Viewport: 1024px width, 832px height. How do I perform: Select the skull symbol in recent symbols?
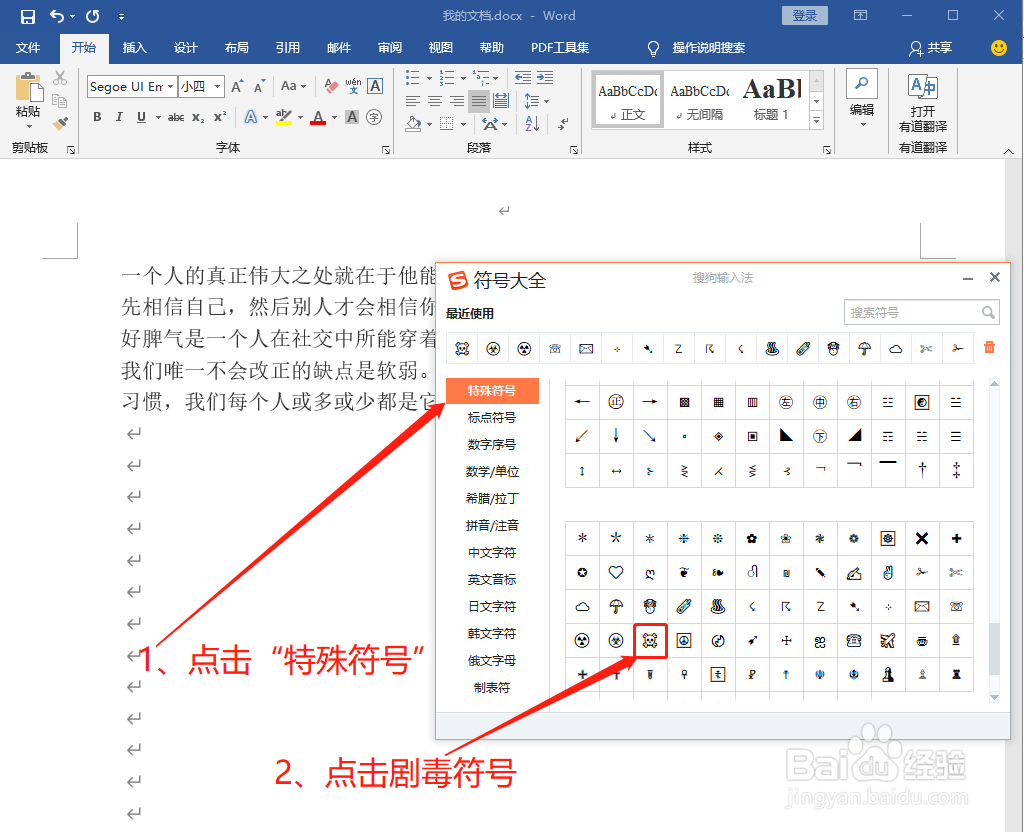coord(462,347)
